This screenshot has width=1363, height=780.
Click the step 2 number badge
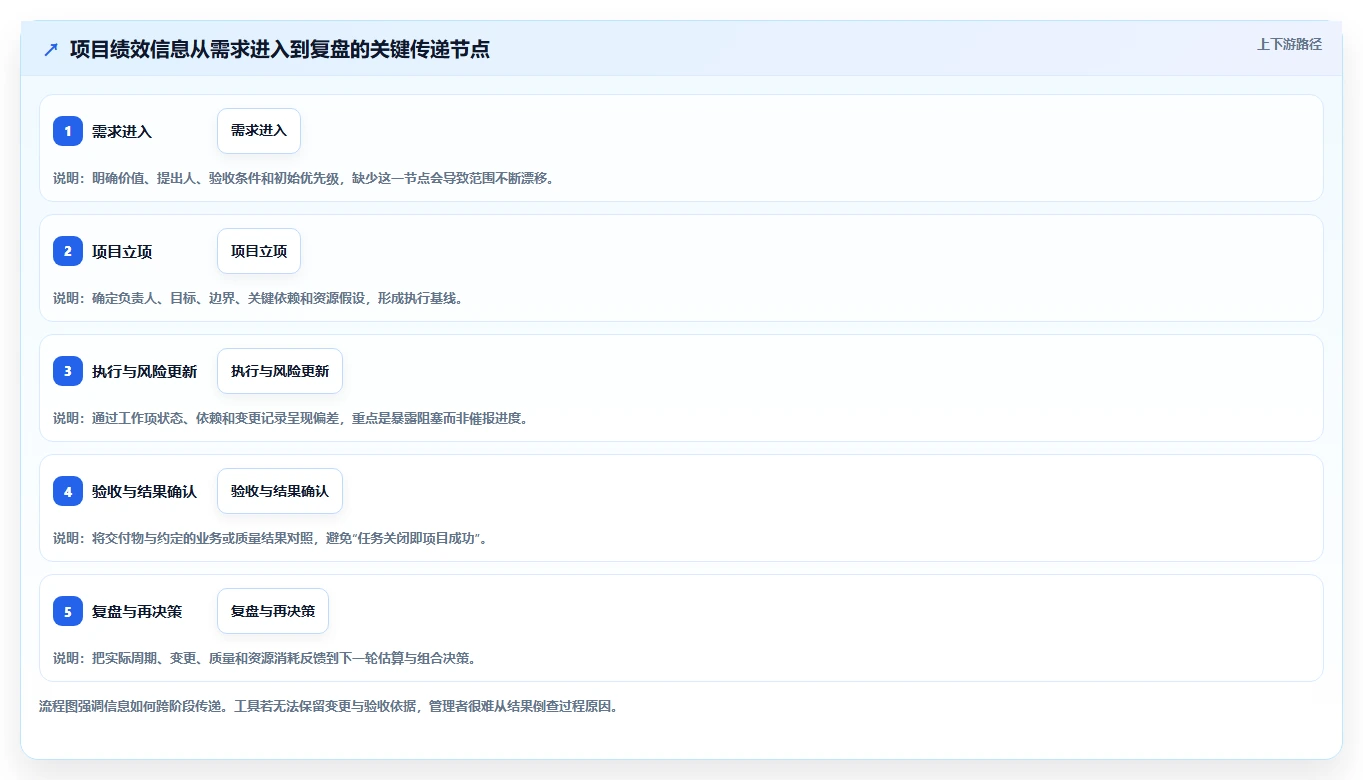(68, 251)
